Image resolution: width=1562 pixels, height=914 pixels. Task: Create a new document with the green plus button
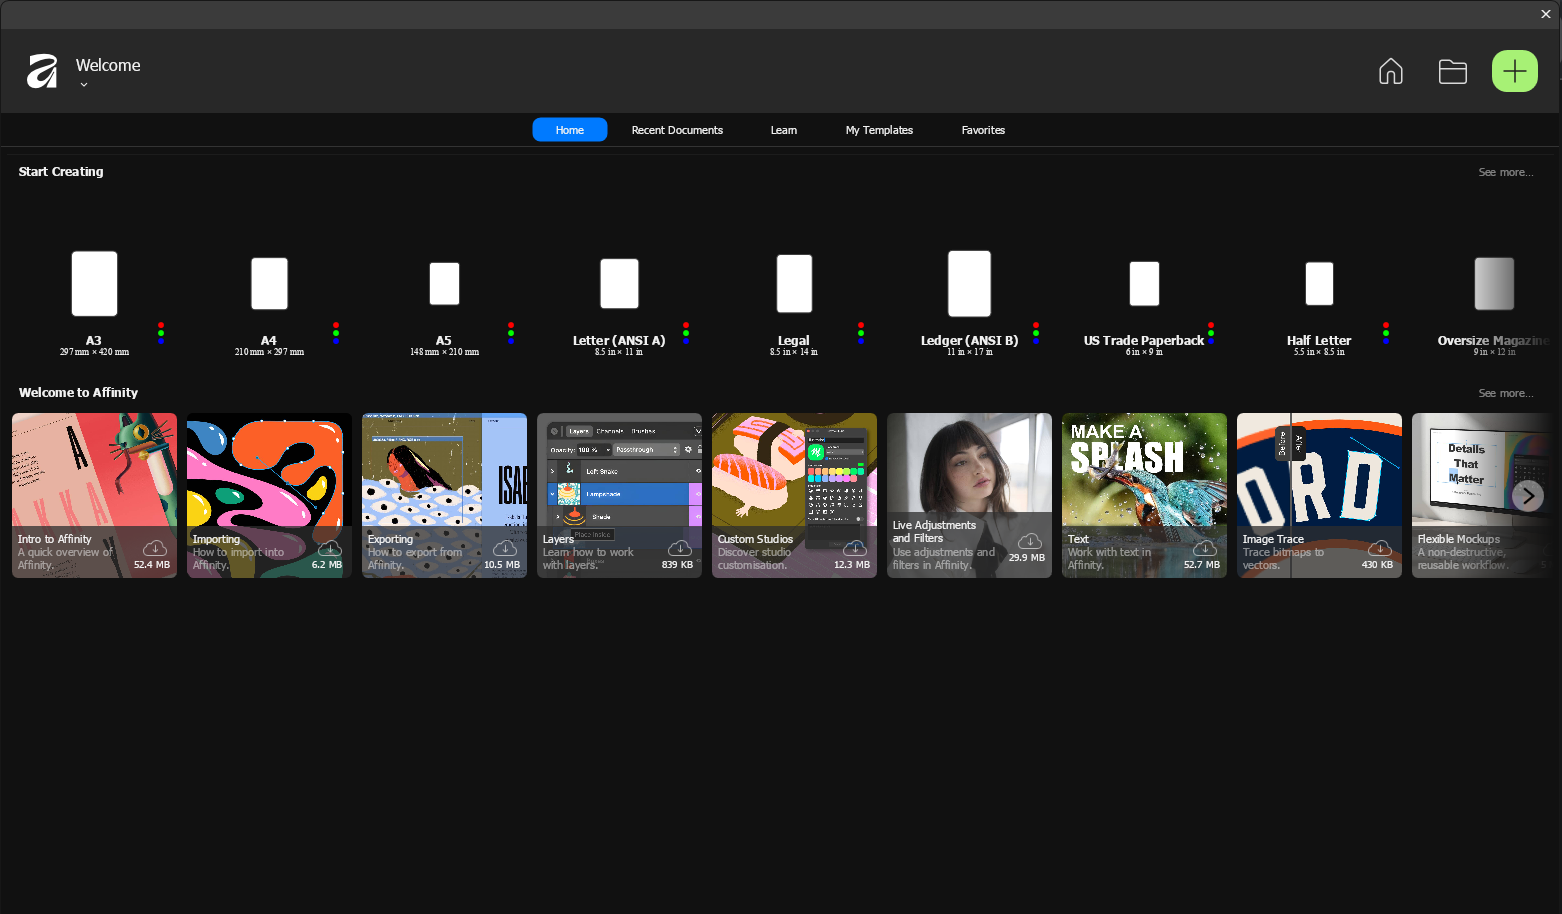(1514, 71)
